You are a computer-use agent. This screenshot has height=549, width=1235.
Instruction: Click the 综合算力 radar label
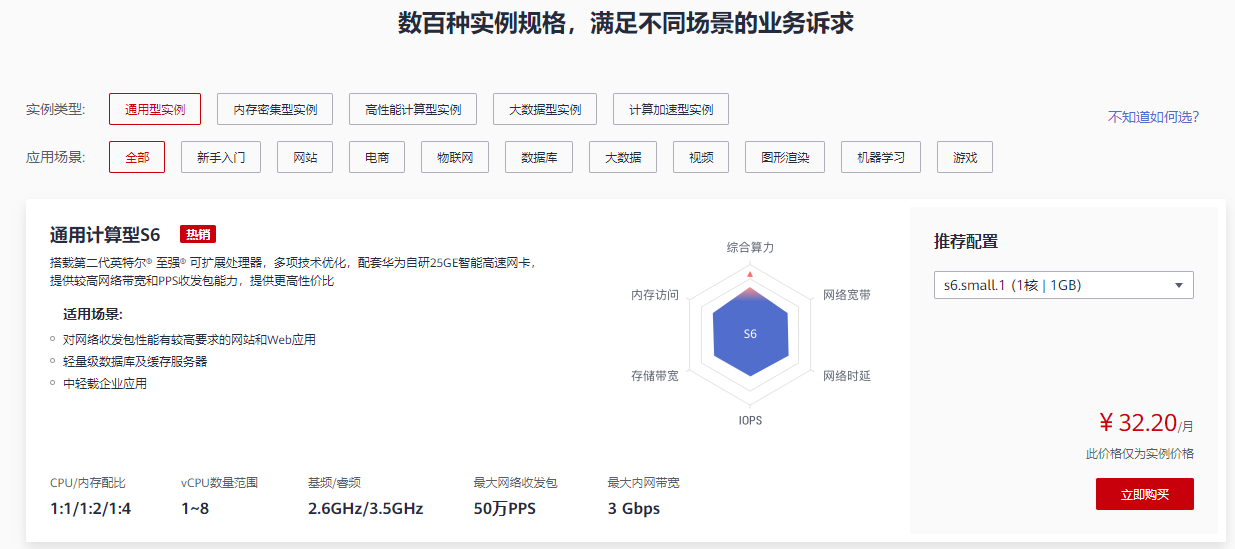750,247
